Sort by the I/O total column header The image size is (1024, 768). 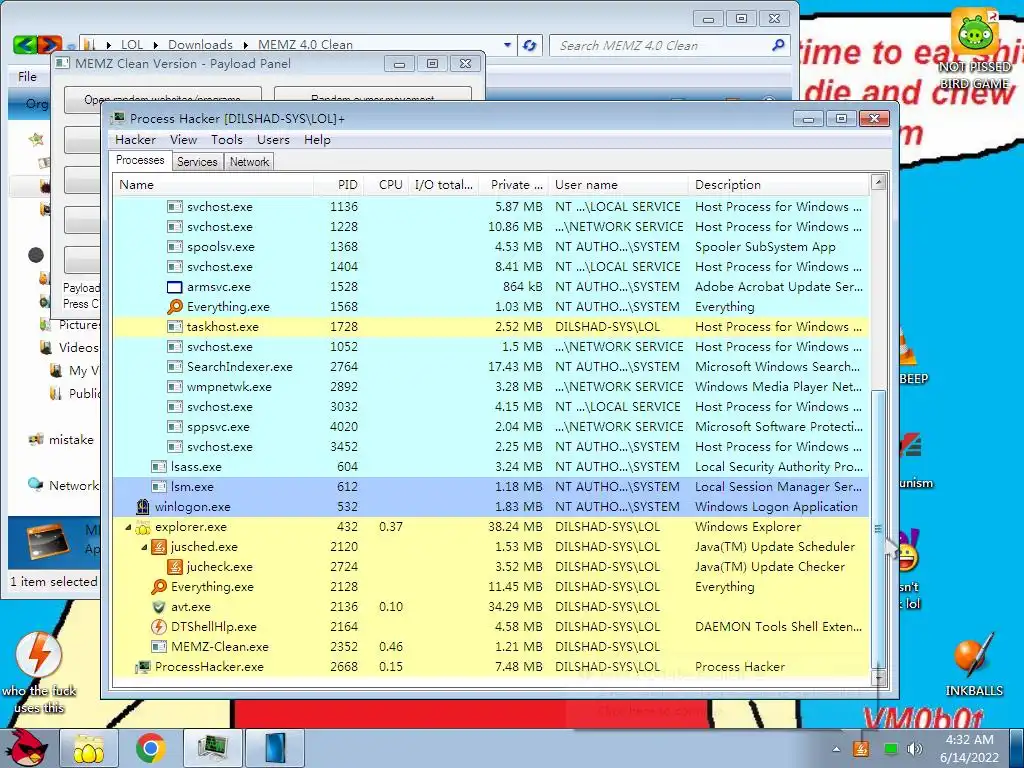(443, 185)
